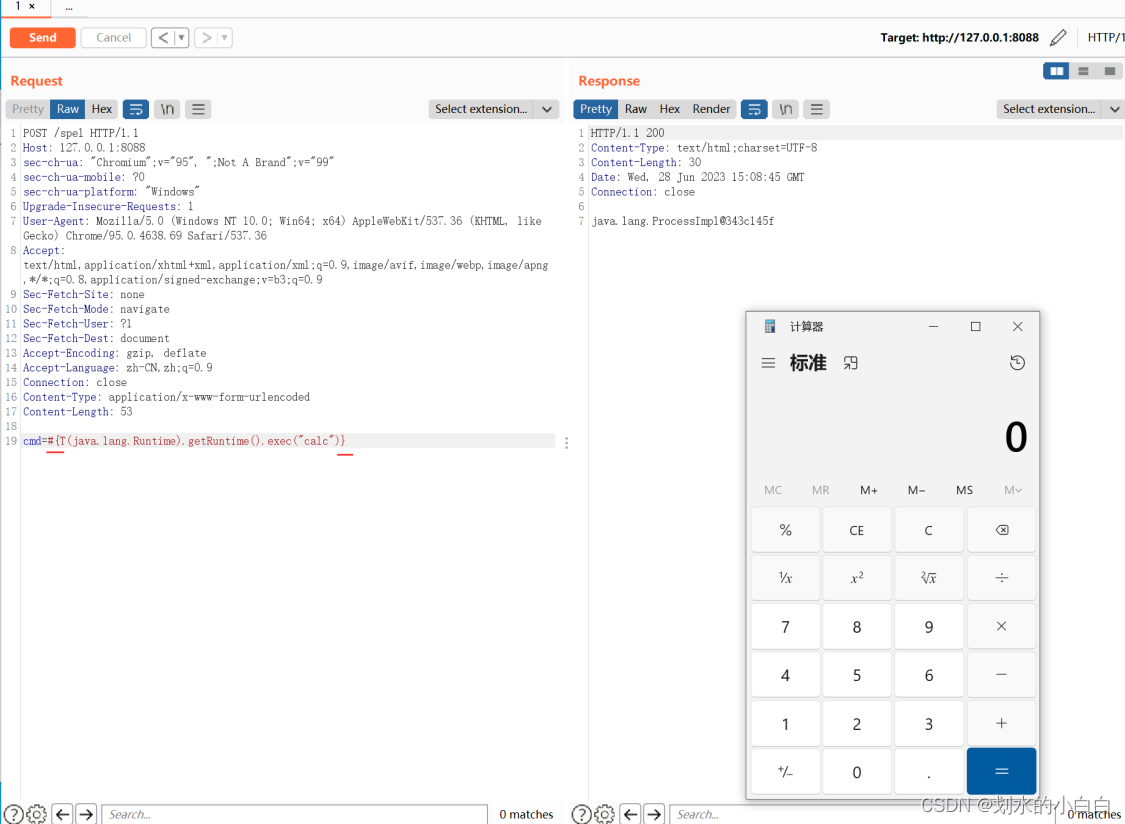
Task: Click the decimal point key in Calculator
Action: (x=928, y=772)
